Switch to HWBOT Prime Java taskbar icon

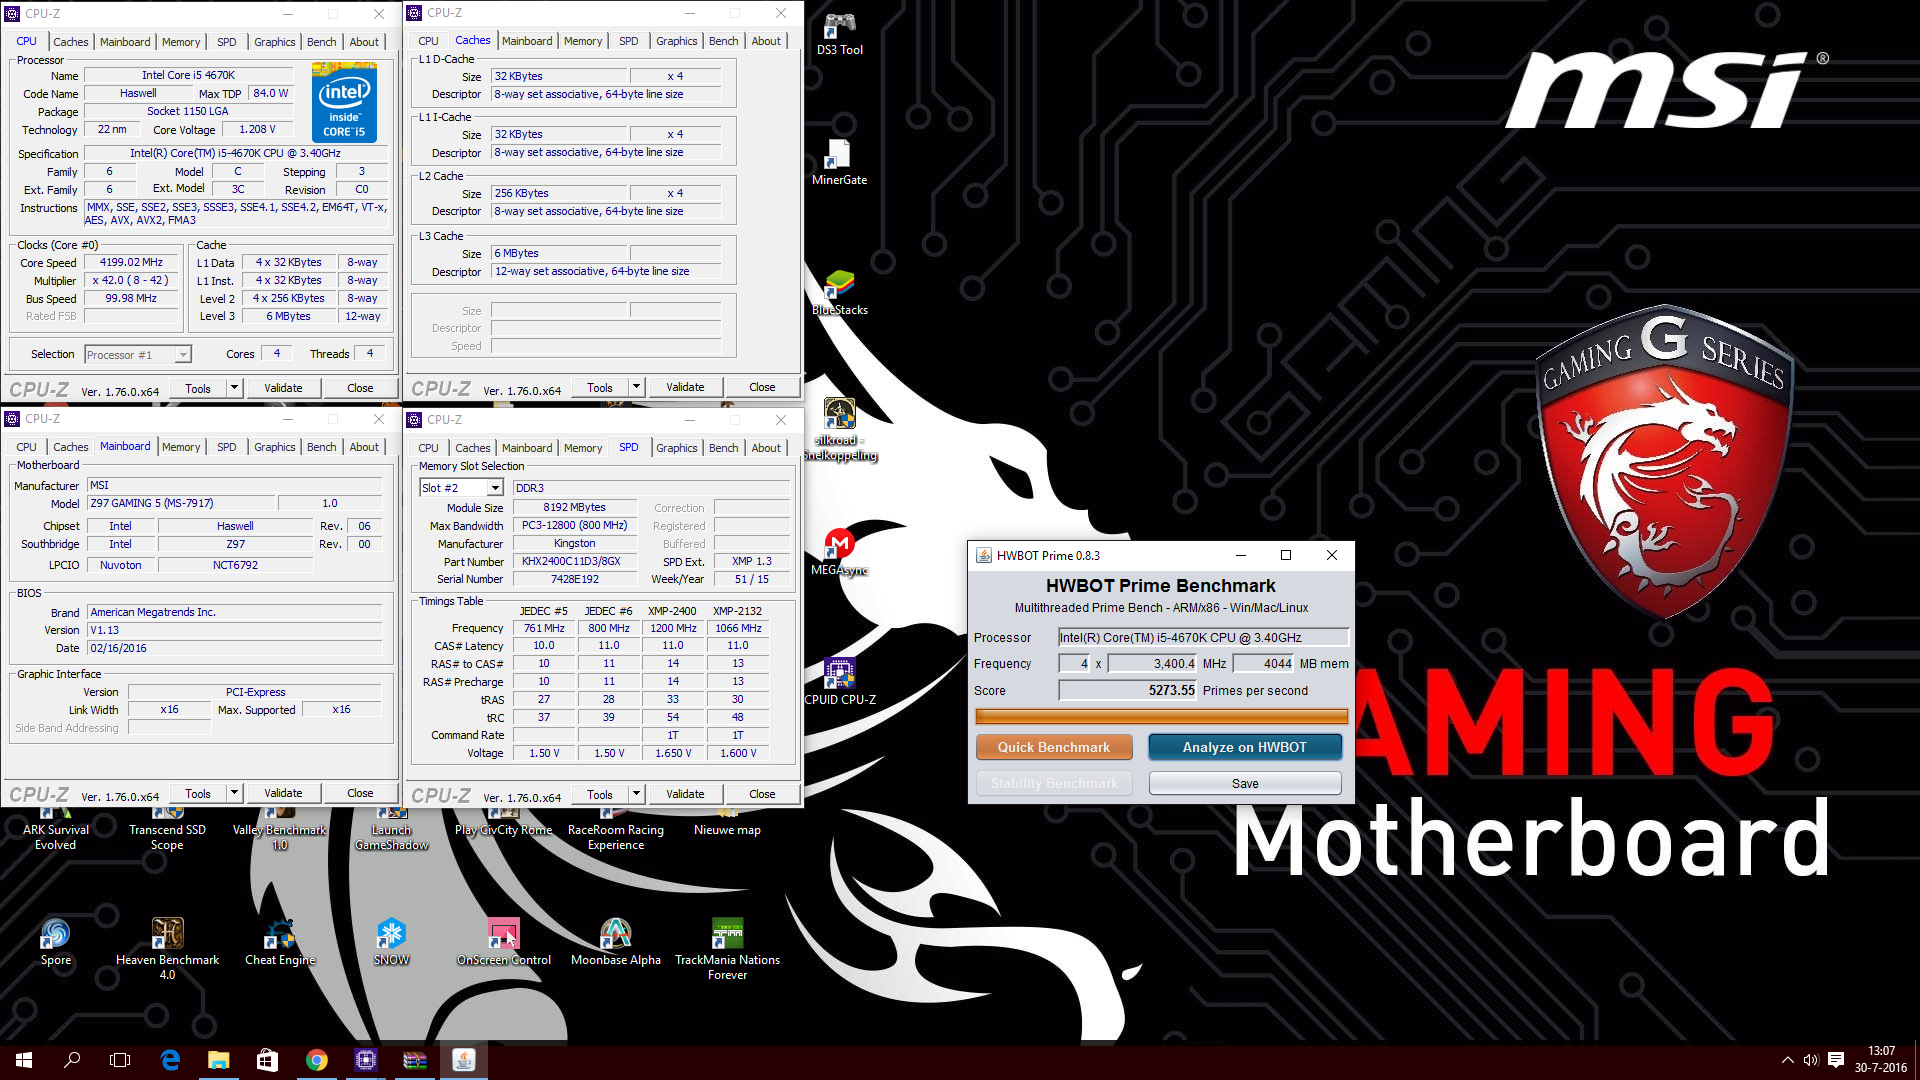(x=463, y=1060)
